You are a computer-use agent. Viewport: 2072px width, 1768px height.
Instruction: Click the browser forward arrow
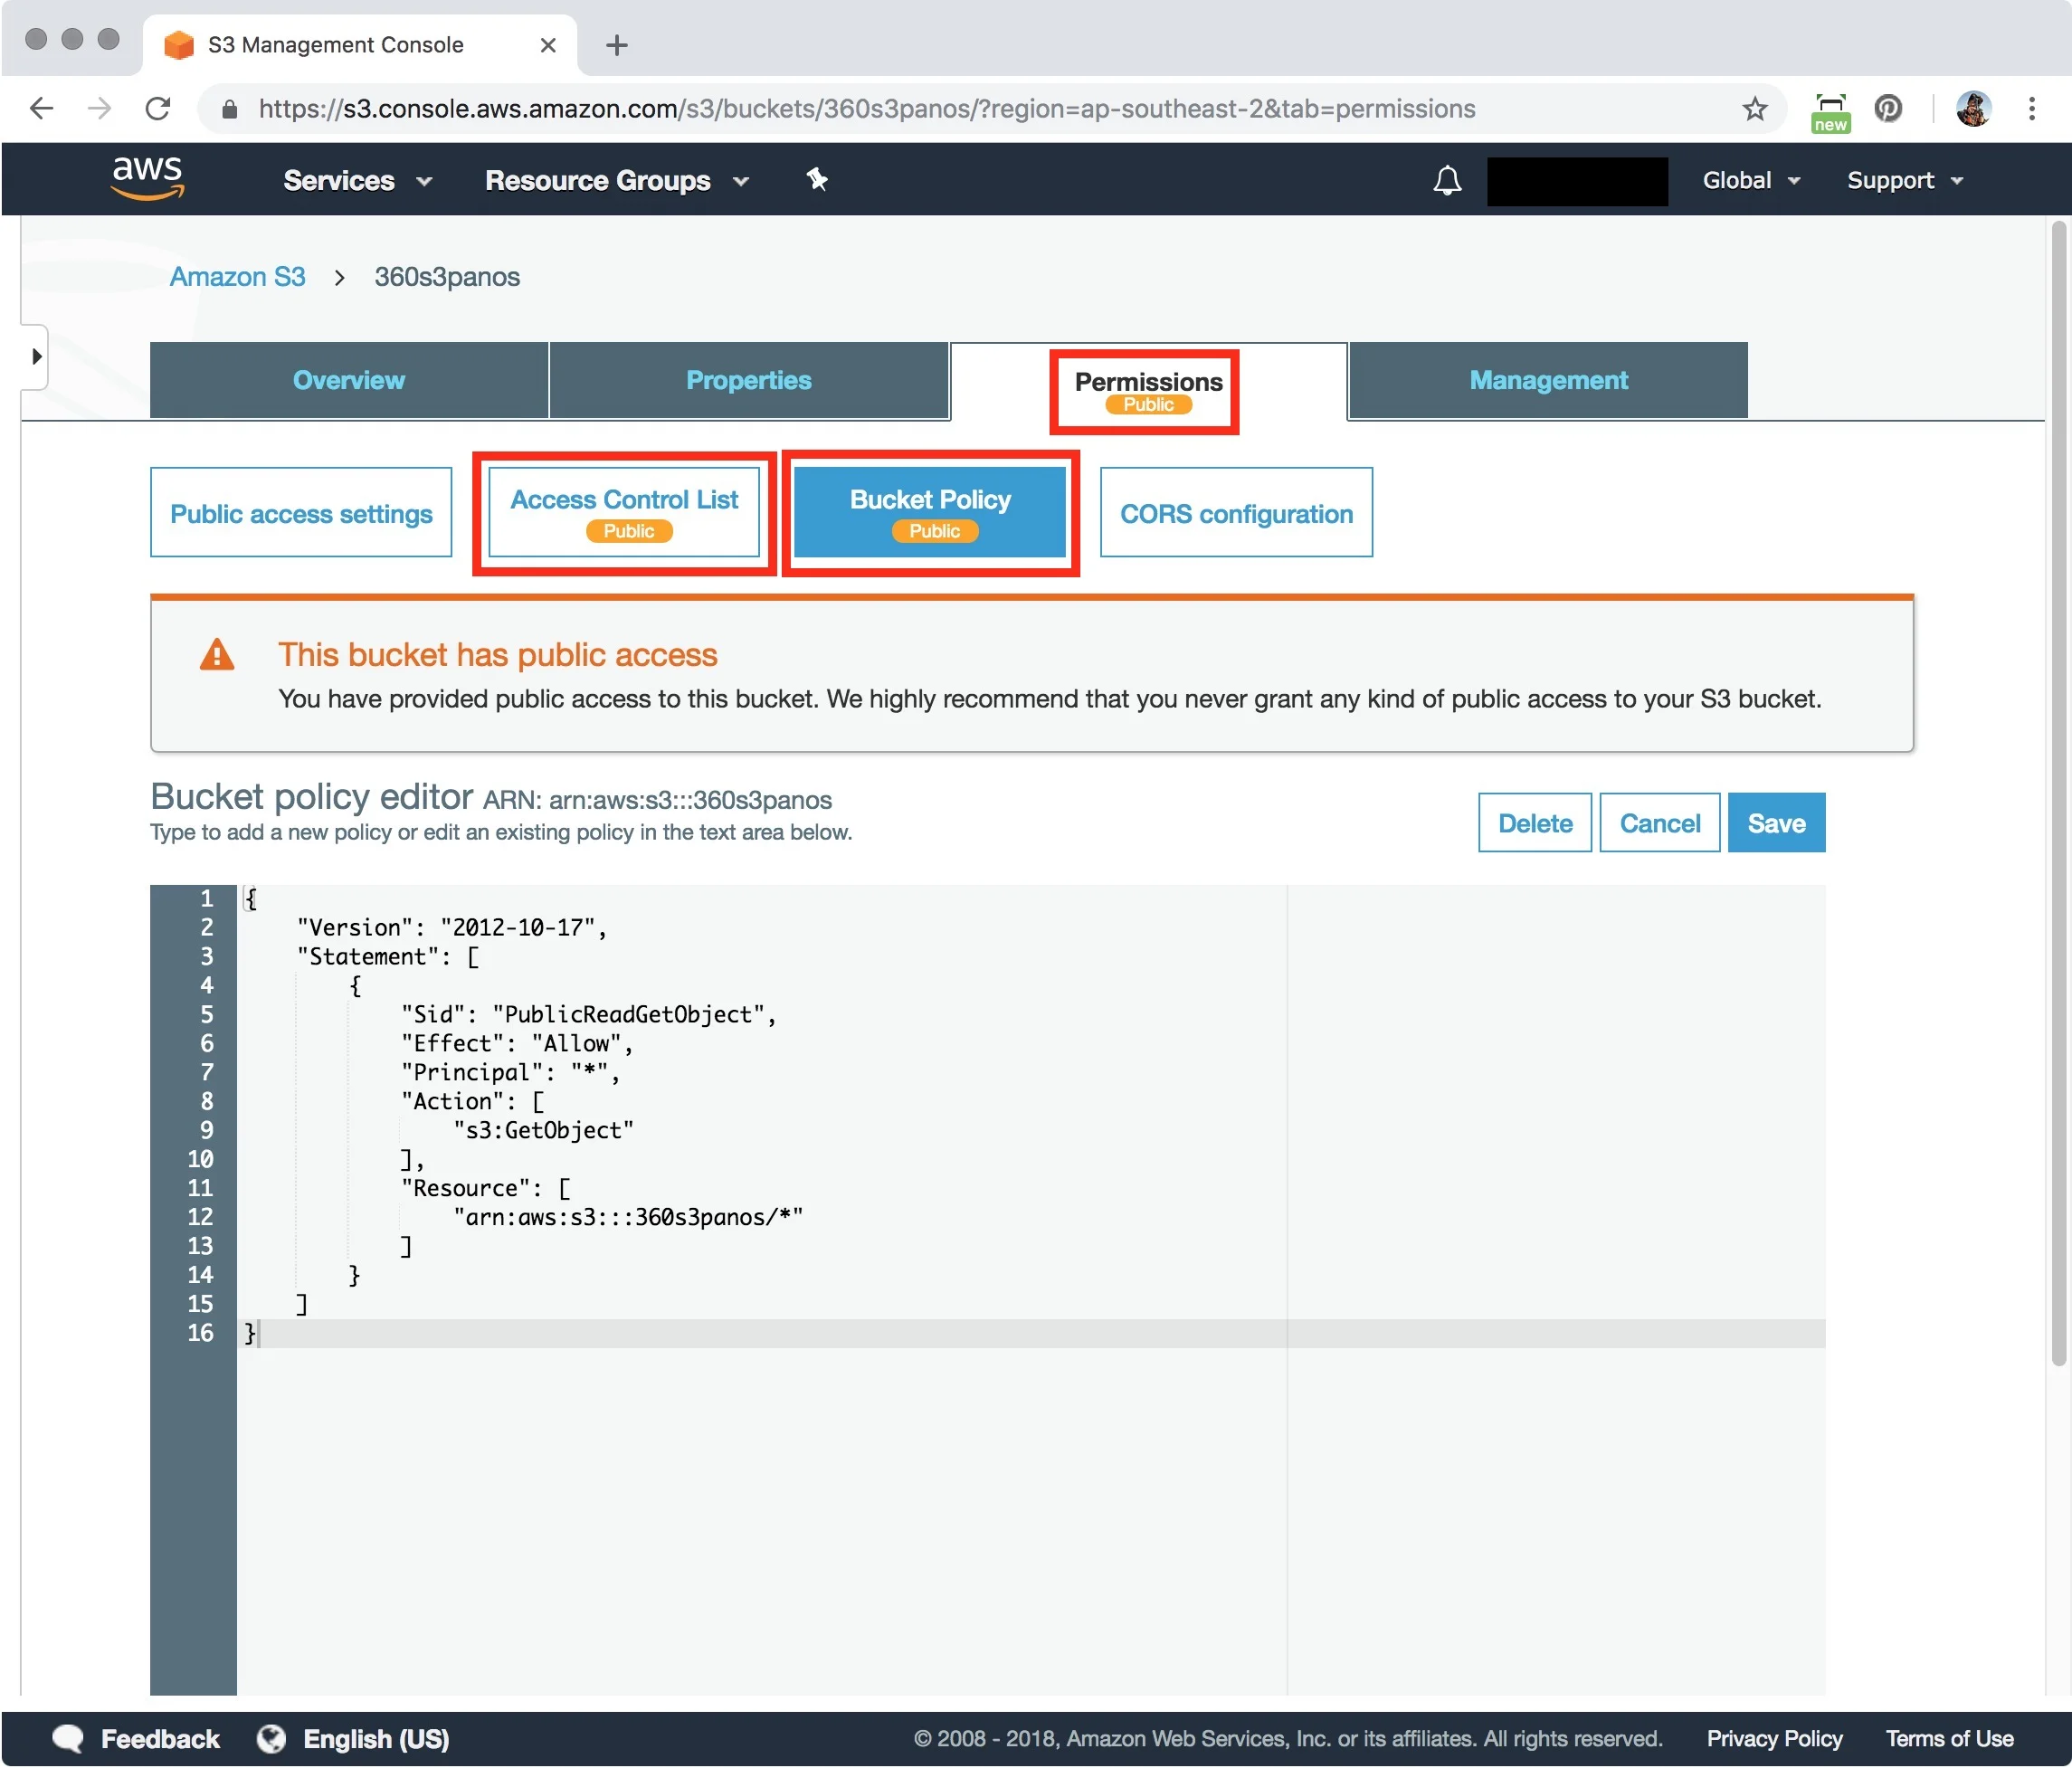[99, 108]
